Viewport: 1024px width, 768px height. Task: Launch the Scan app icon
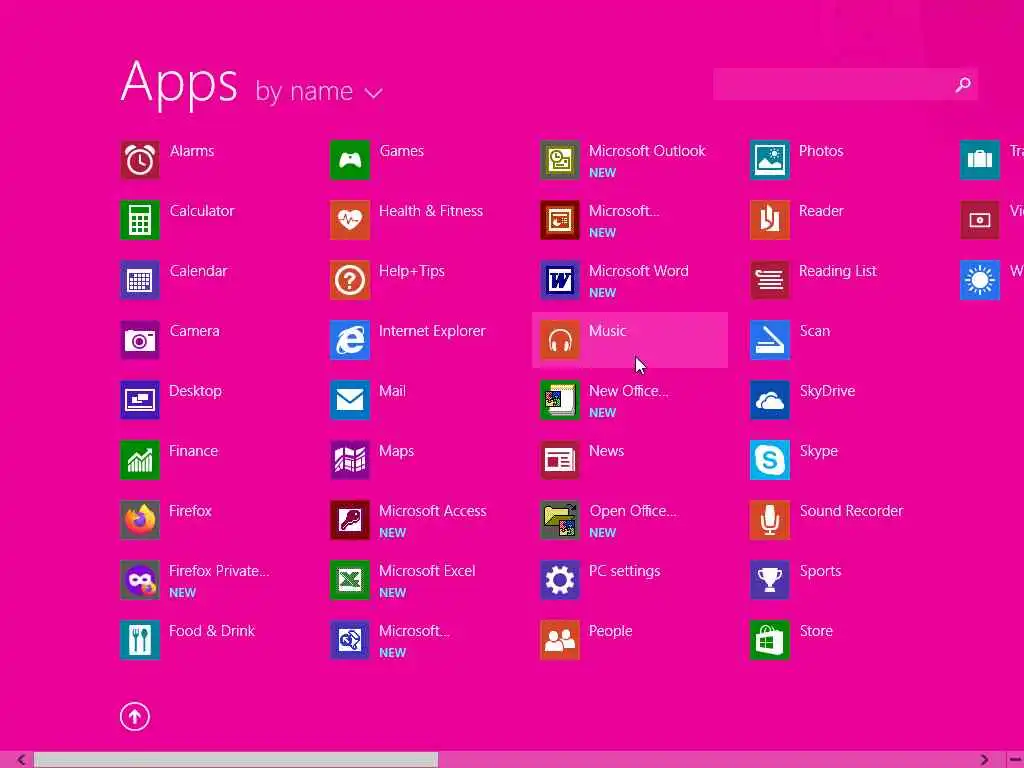[x=770, y=340]
